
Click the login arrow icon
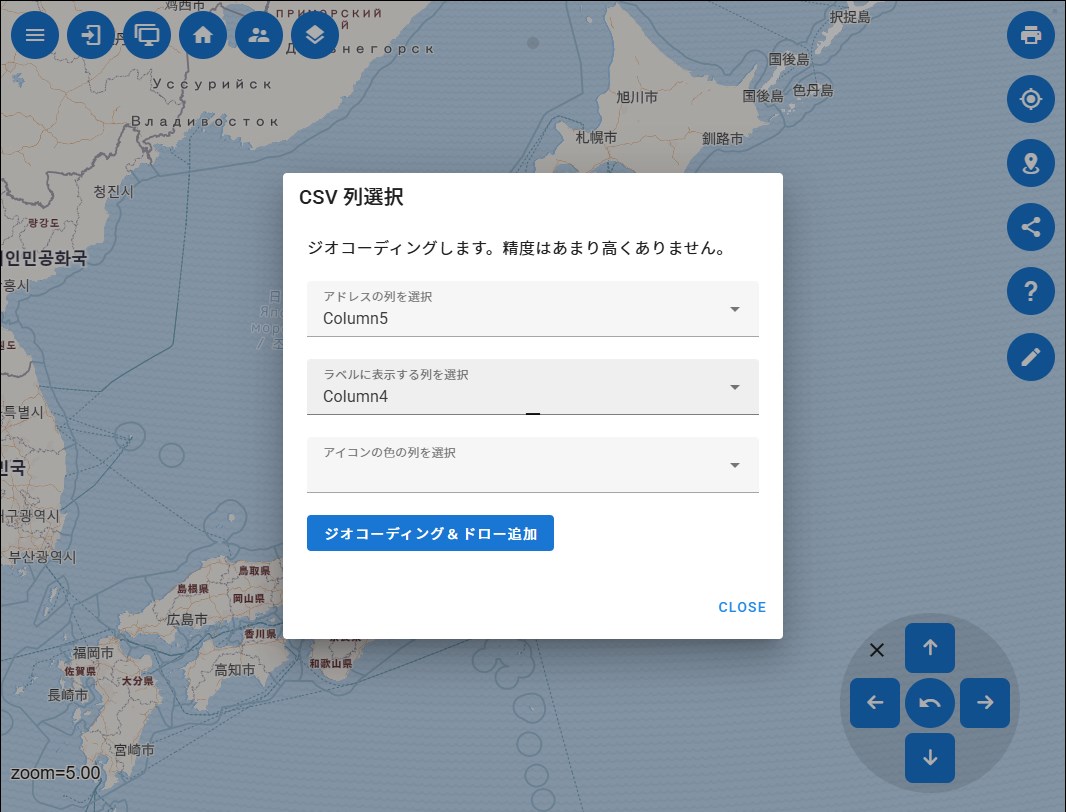[91, 35]
